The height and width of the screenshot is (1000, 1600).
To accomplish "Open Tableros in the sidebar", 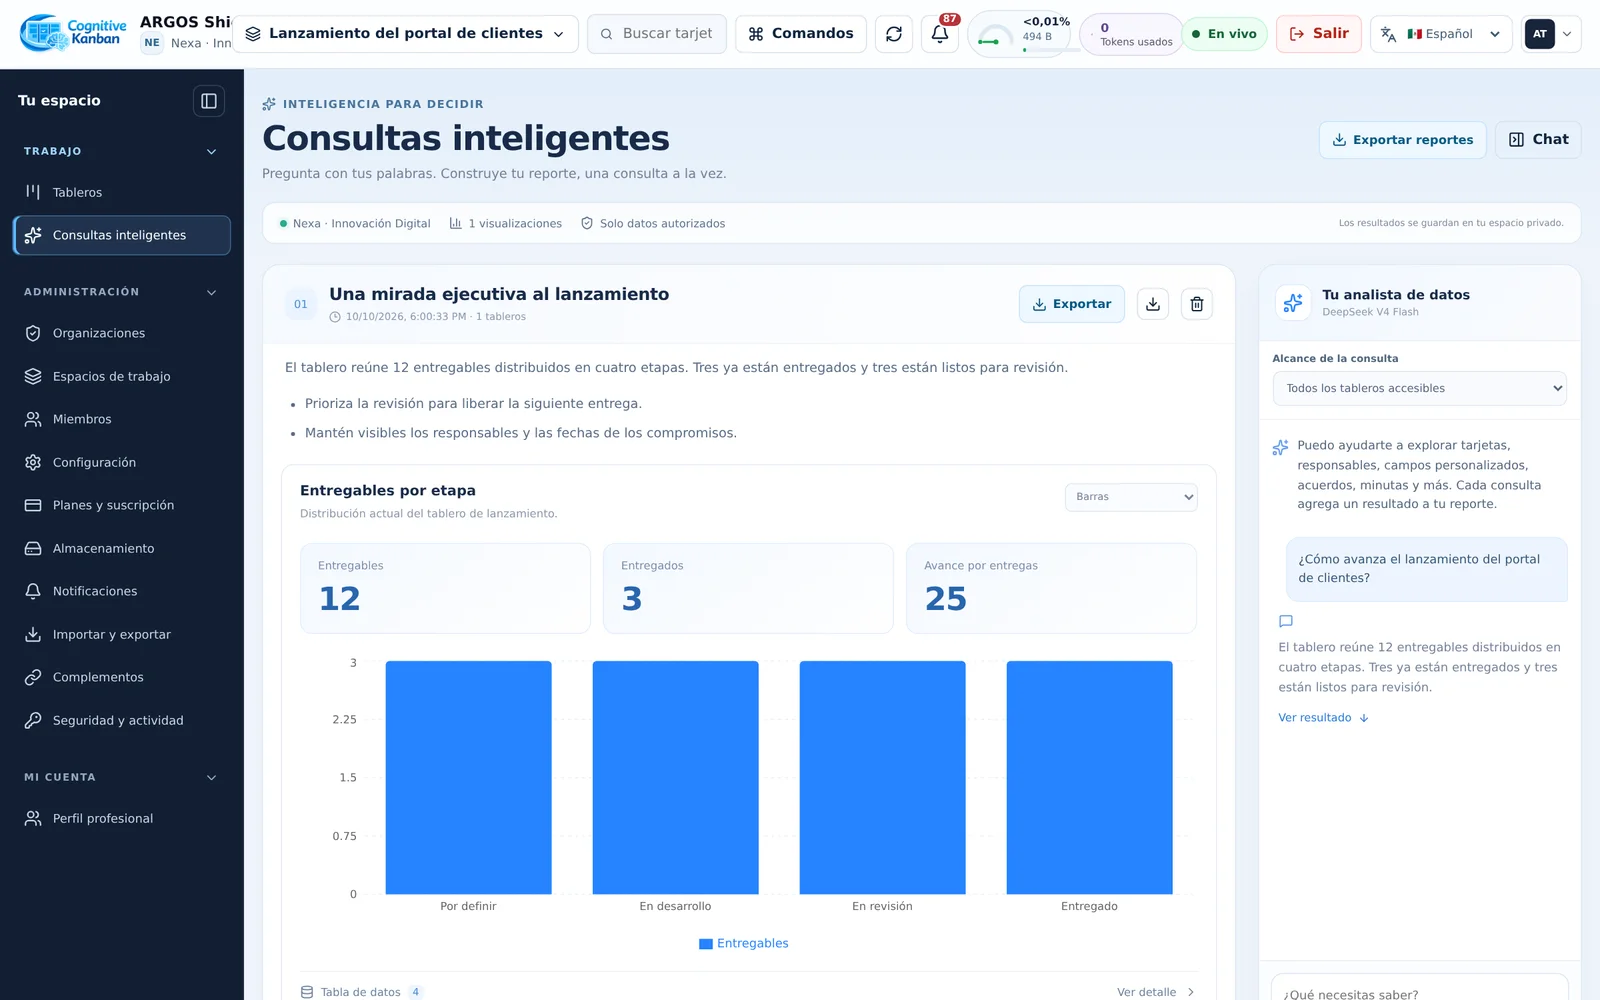I will 122,192.
